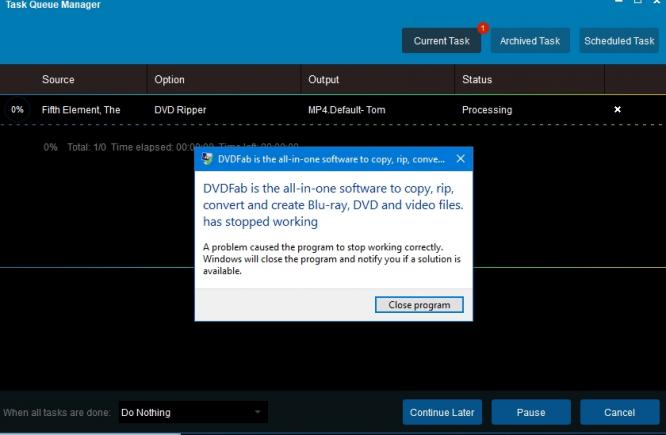The width and height of the screenshot is (666, 435).
Task: Close the DVDFab error dialog with the X
Action: [460, 159]
